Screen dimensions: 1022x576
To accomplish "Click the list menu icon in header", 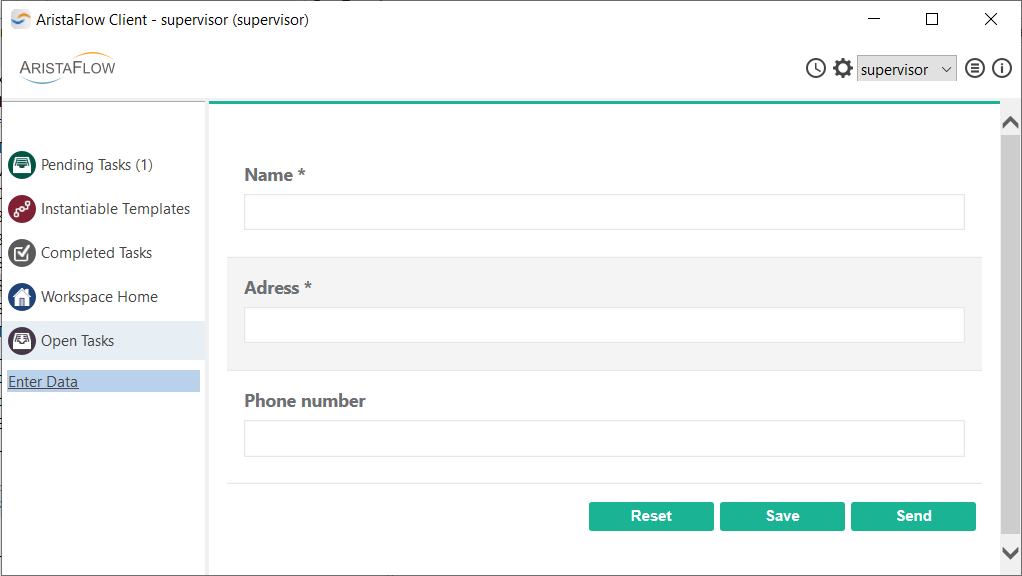I will tap(974, 68).
